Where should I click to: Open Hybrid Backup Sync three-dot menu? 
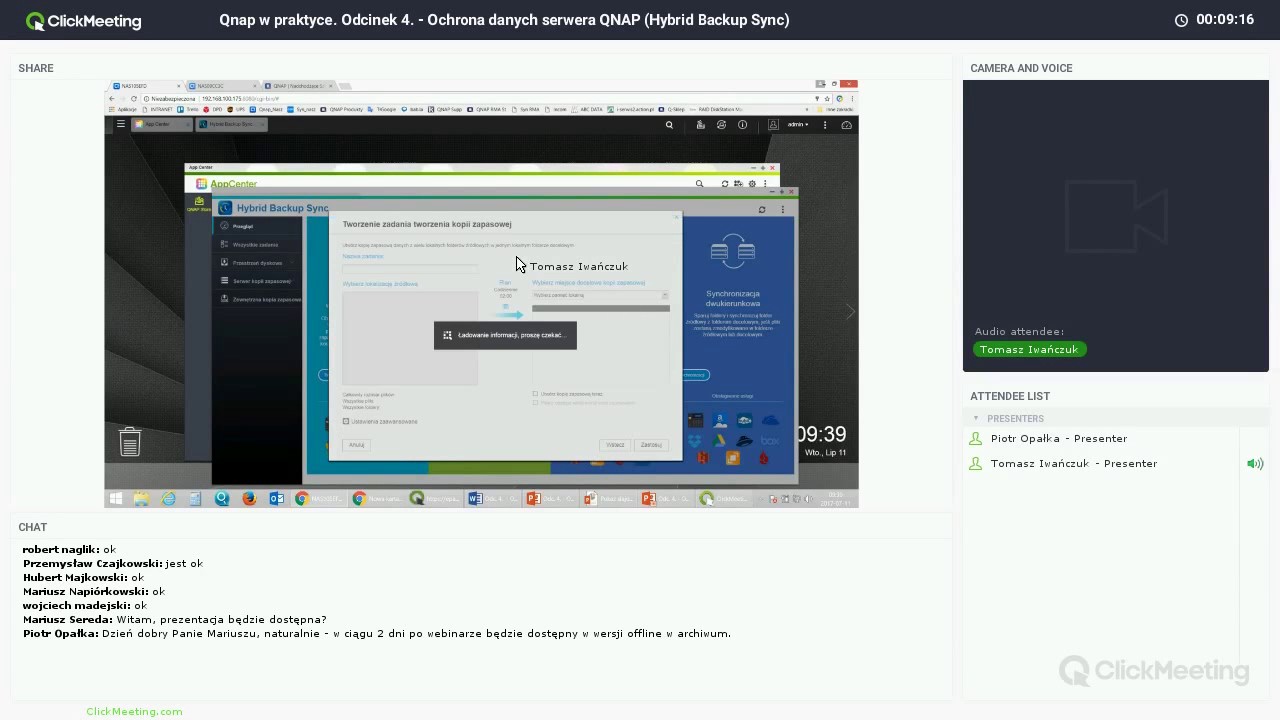coord(782,209)
